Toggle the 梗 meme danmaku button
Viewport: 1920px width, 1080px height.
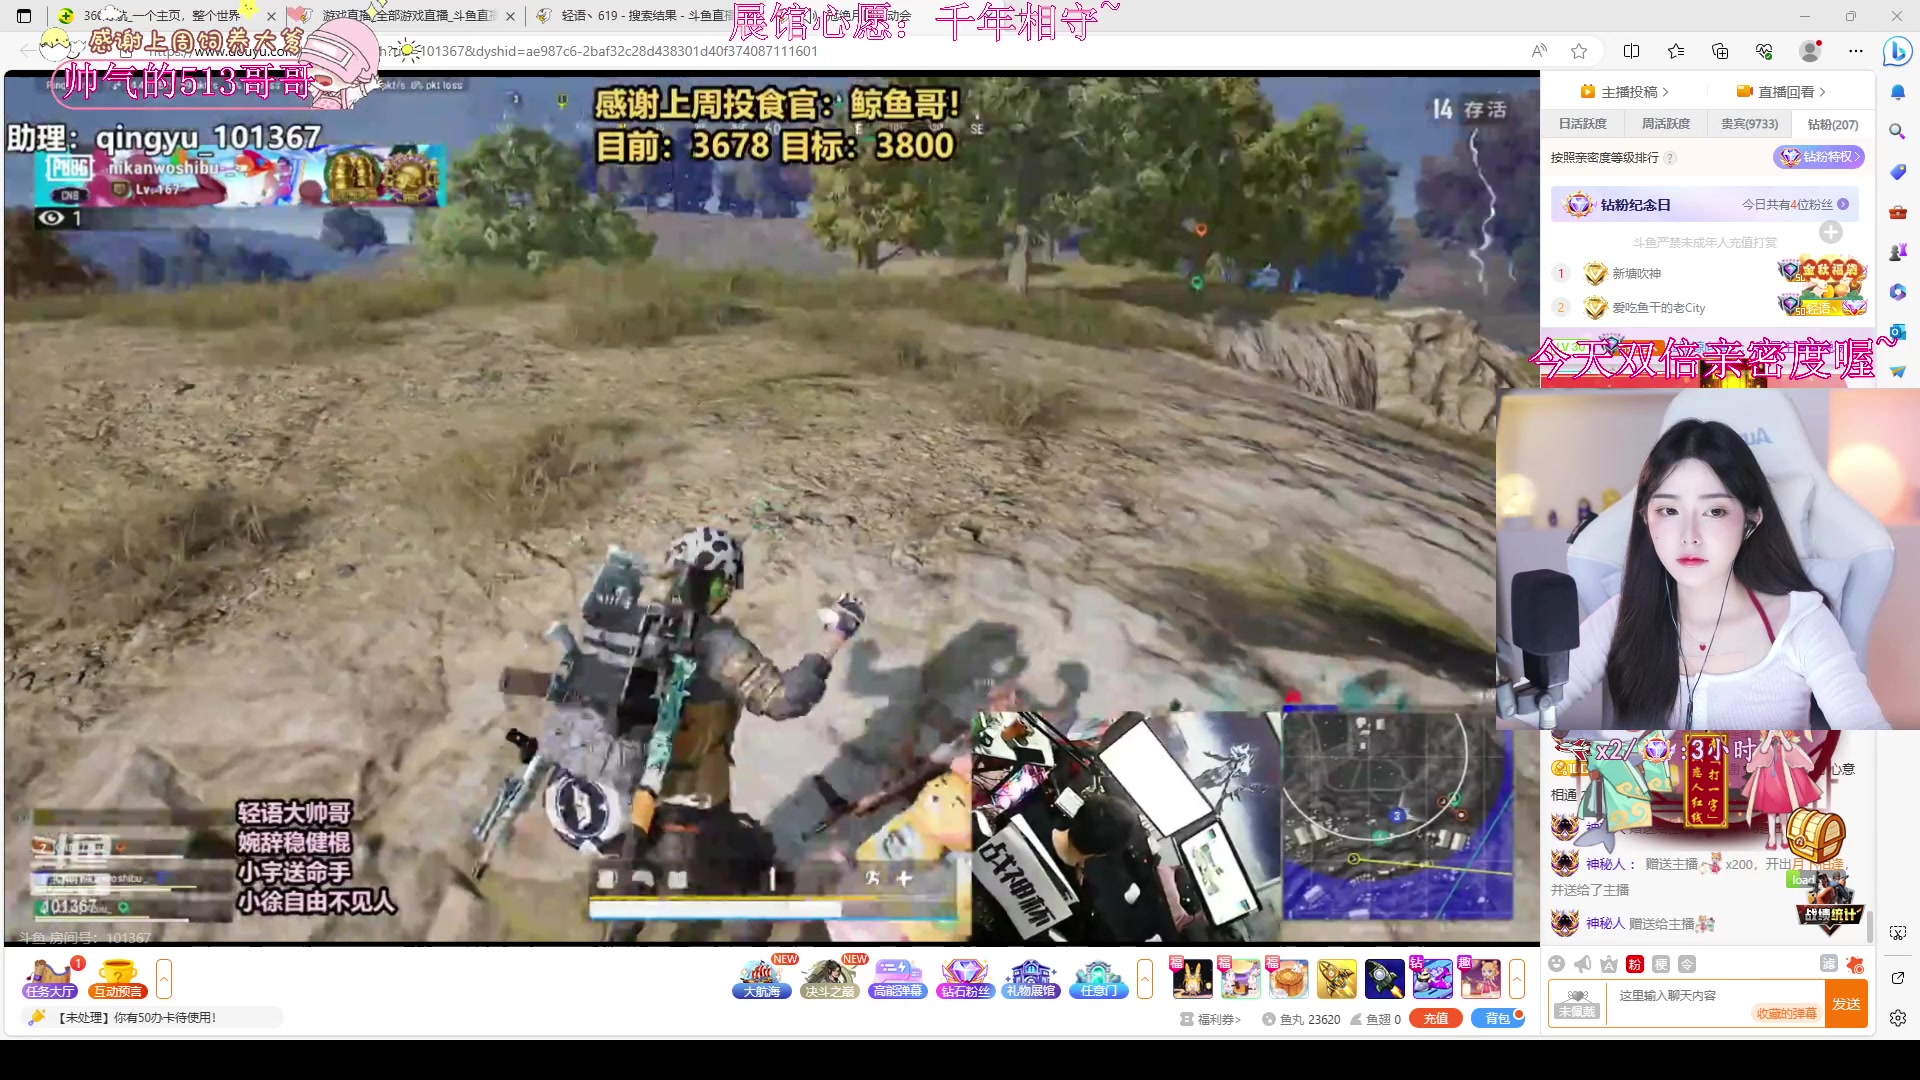[x=1661, y=964]
